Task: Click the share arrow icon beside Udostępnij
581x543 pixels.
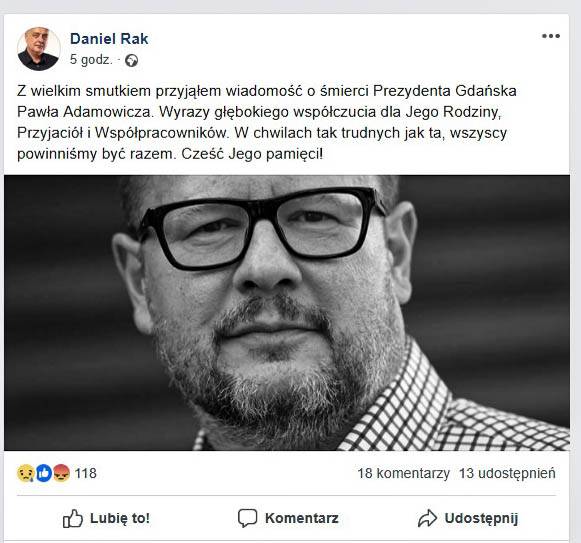Action: (x=427, y=518)
